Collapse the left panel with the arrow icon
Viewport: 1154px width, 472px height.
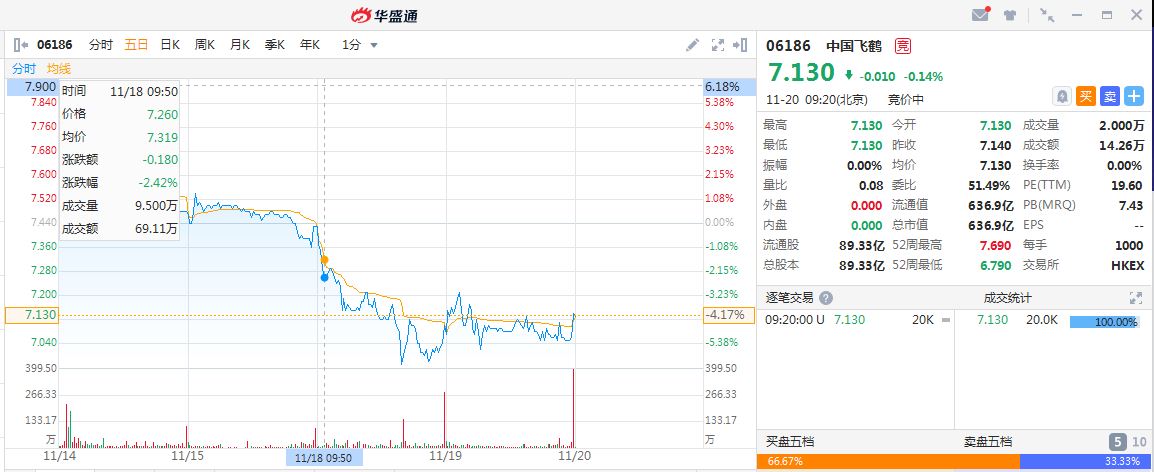(20, 45)
